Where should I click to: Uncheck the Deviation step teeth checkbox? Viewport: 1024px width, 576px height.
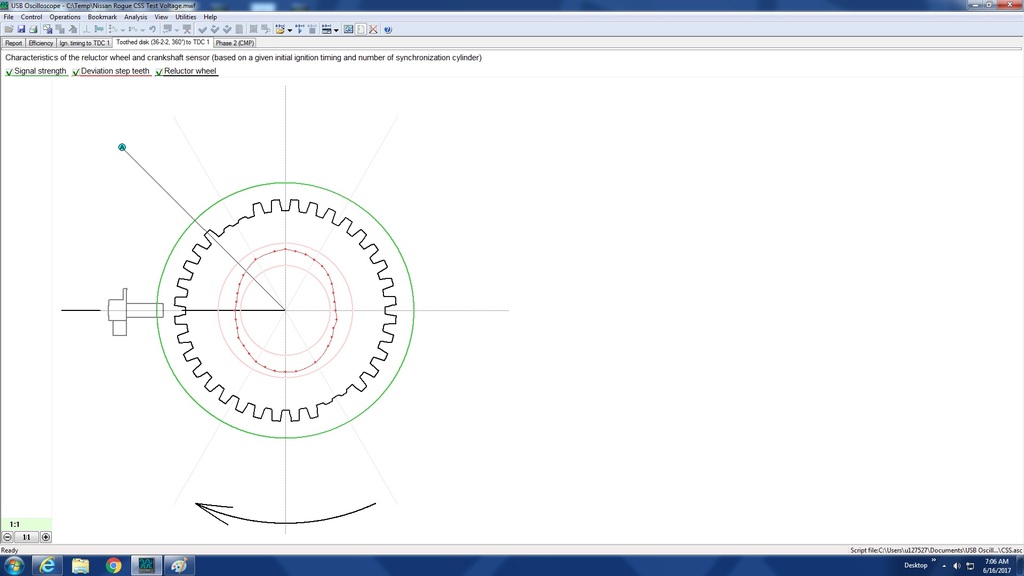[76, 72]
